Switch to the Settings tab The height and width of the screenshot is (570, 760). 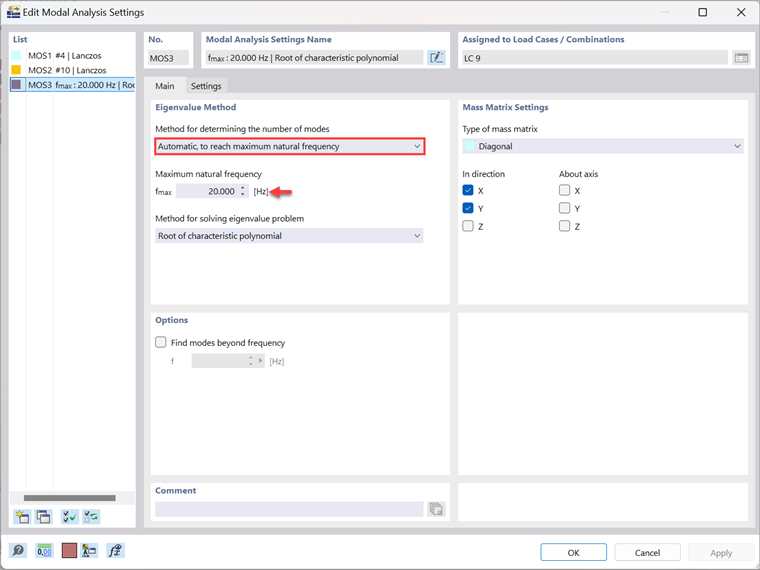pyautogui.click(x=206, y=86)
